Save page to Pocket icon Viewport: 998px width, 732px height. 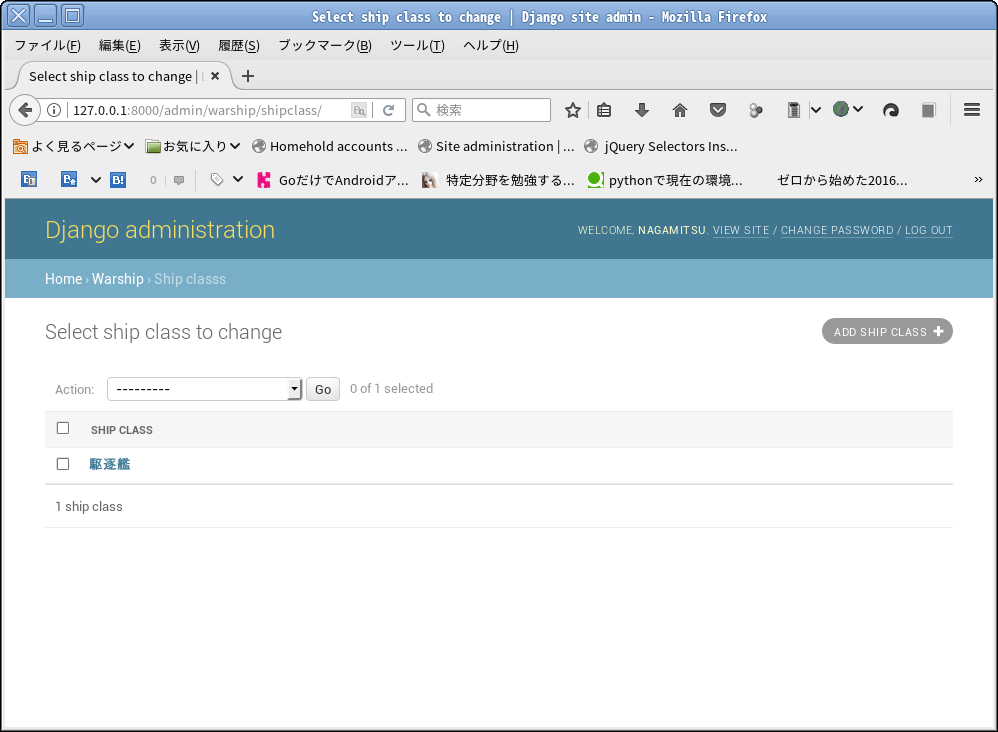[718, 110]
